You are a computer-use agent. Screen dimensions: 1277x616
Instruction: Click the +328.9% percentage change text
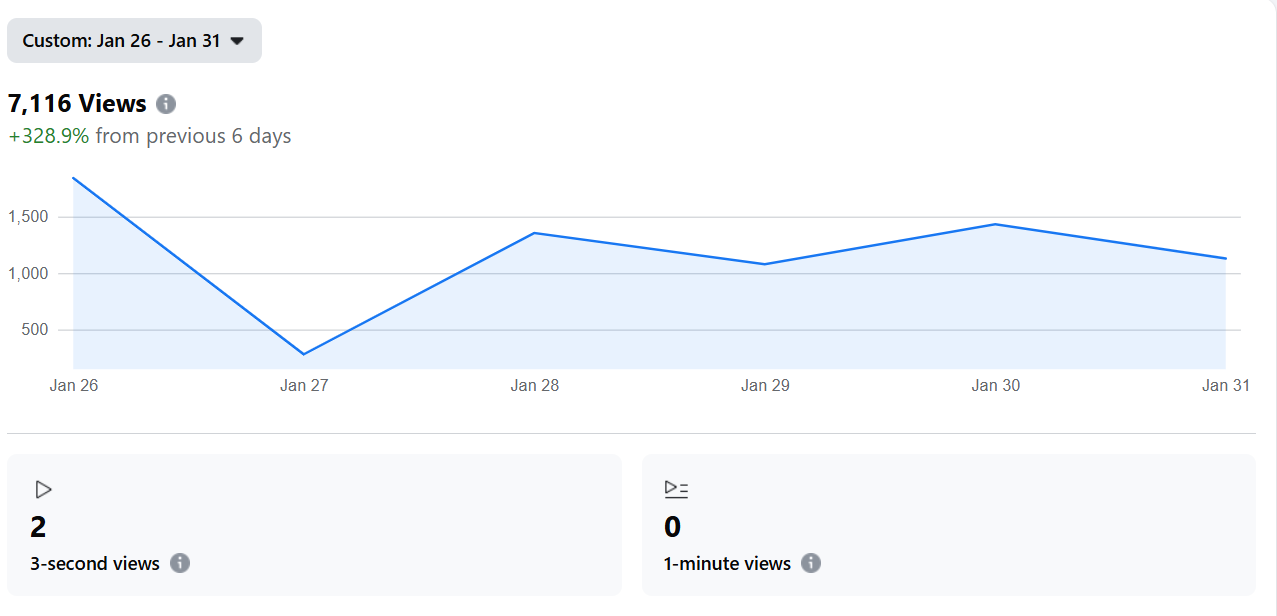click(49, 136)
